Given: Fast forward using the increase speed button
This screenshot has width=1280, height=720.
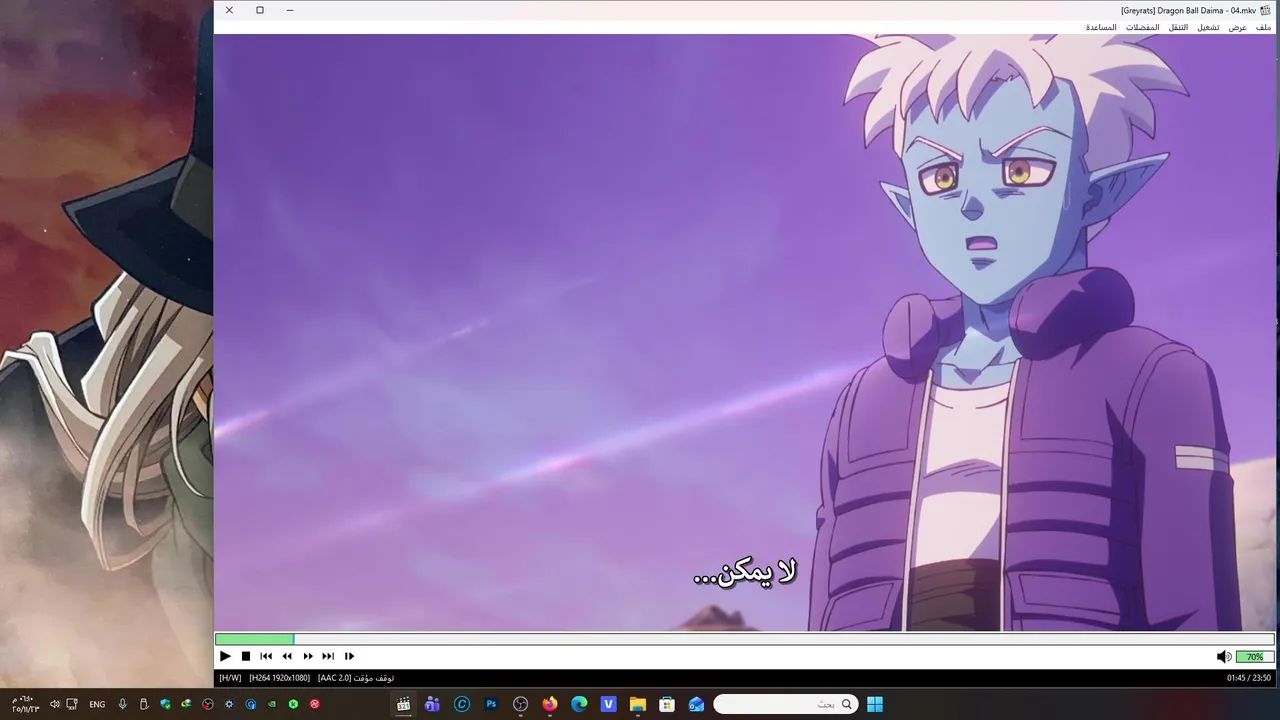Looking at the screenshot, I should pyautogui.click(x=308, y=656).
